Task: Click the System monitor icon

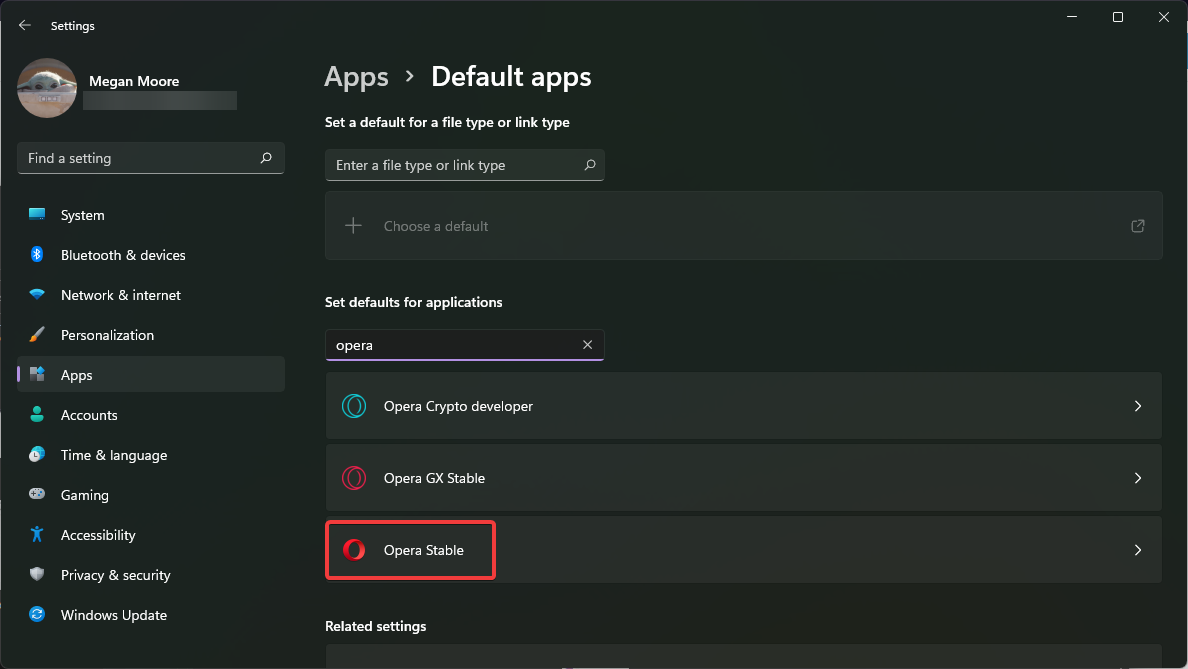Action: (x=36, y=214)
